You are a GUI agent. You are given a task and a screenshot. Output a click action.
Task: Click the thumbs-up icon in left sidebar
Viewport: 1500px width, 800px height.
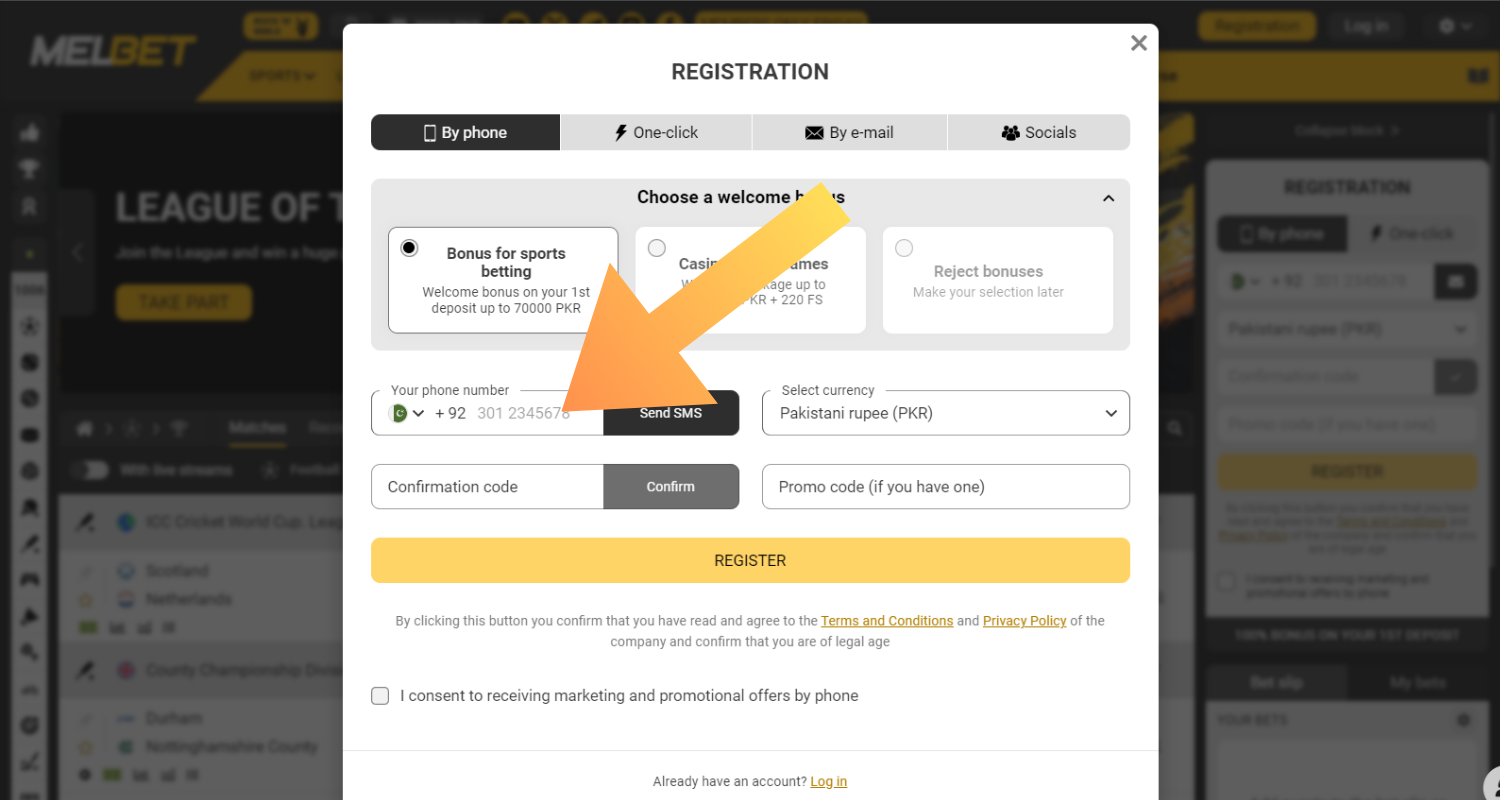(x=29, y=132)
